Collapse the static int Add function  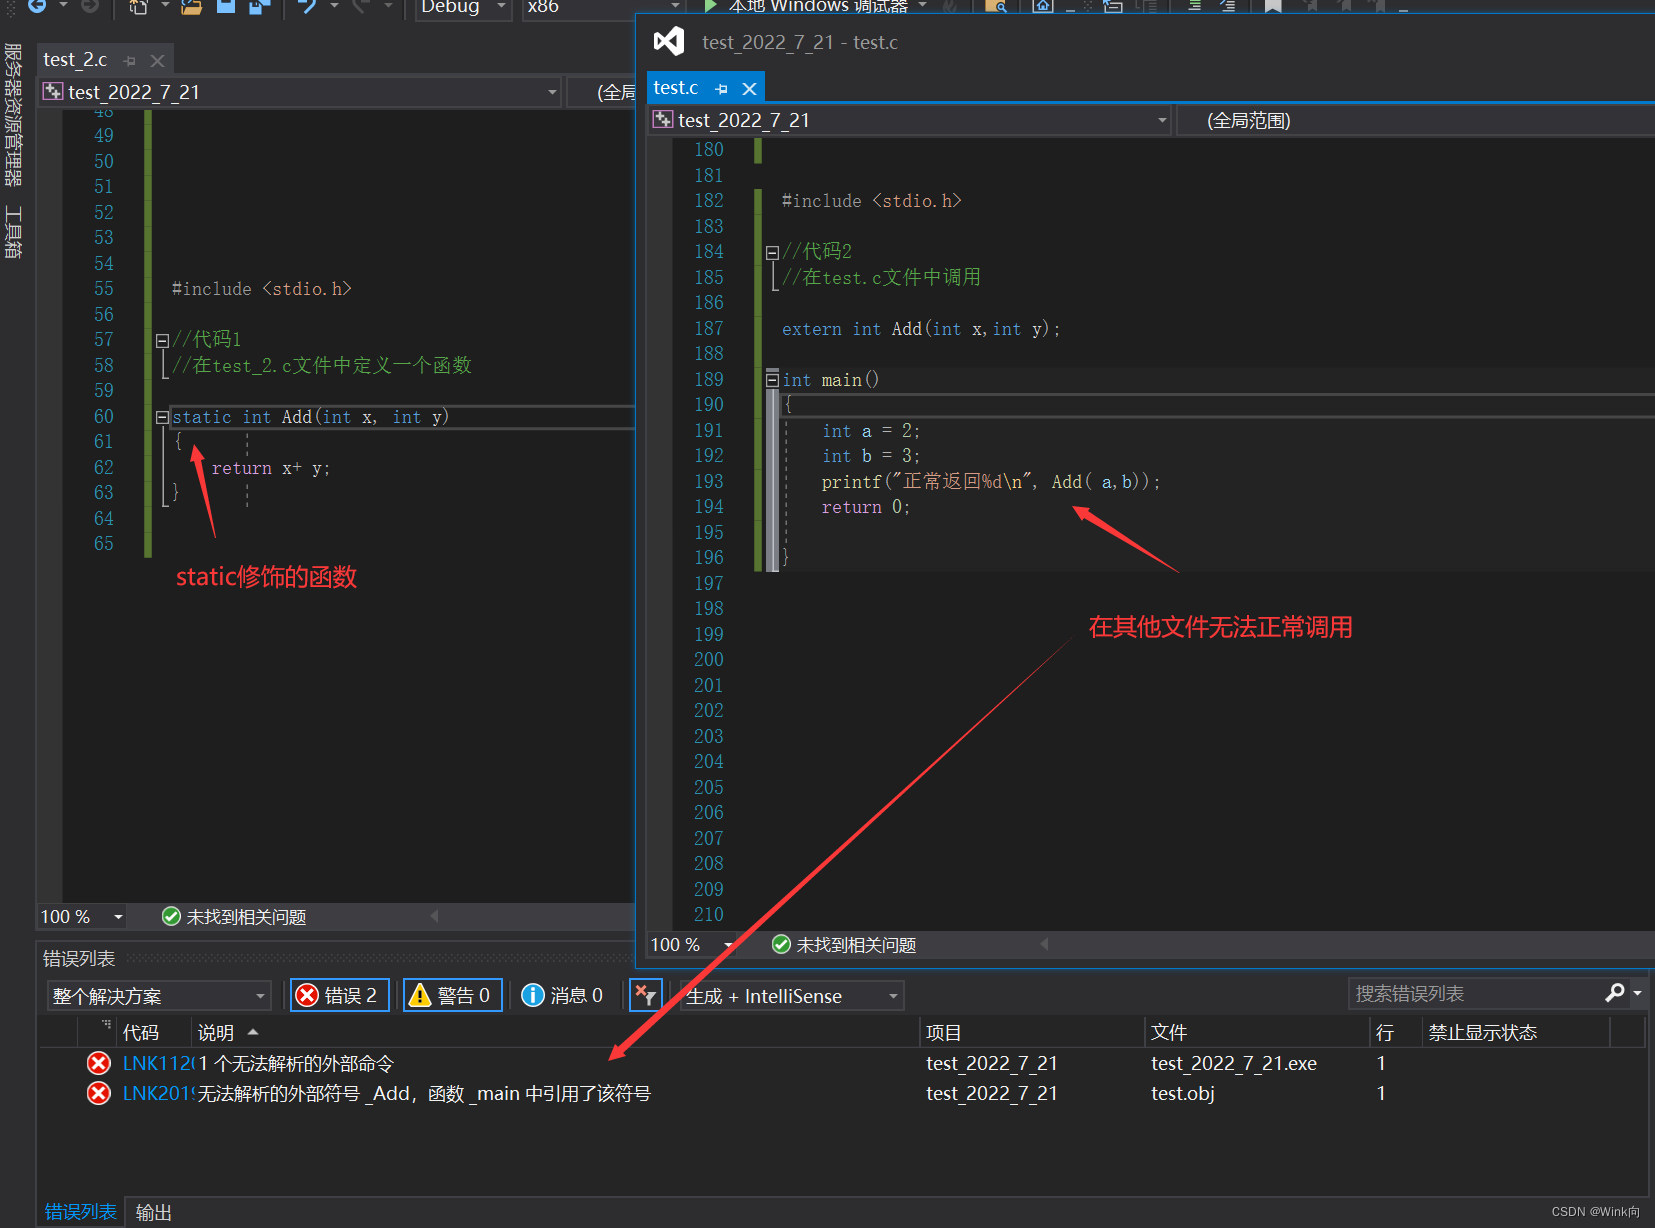click(x=162, y=418)
